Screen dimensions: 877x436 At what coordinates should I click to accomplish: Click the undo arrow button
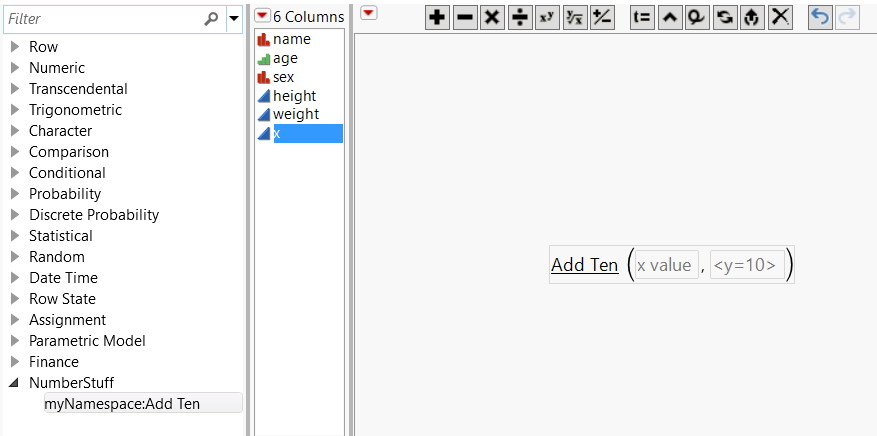(x=820, y=18)
